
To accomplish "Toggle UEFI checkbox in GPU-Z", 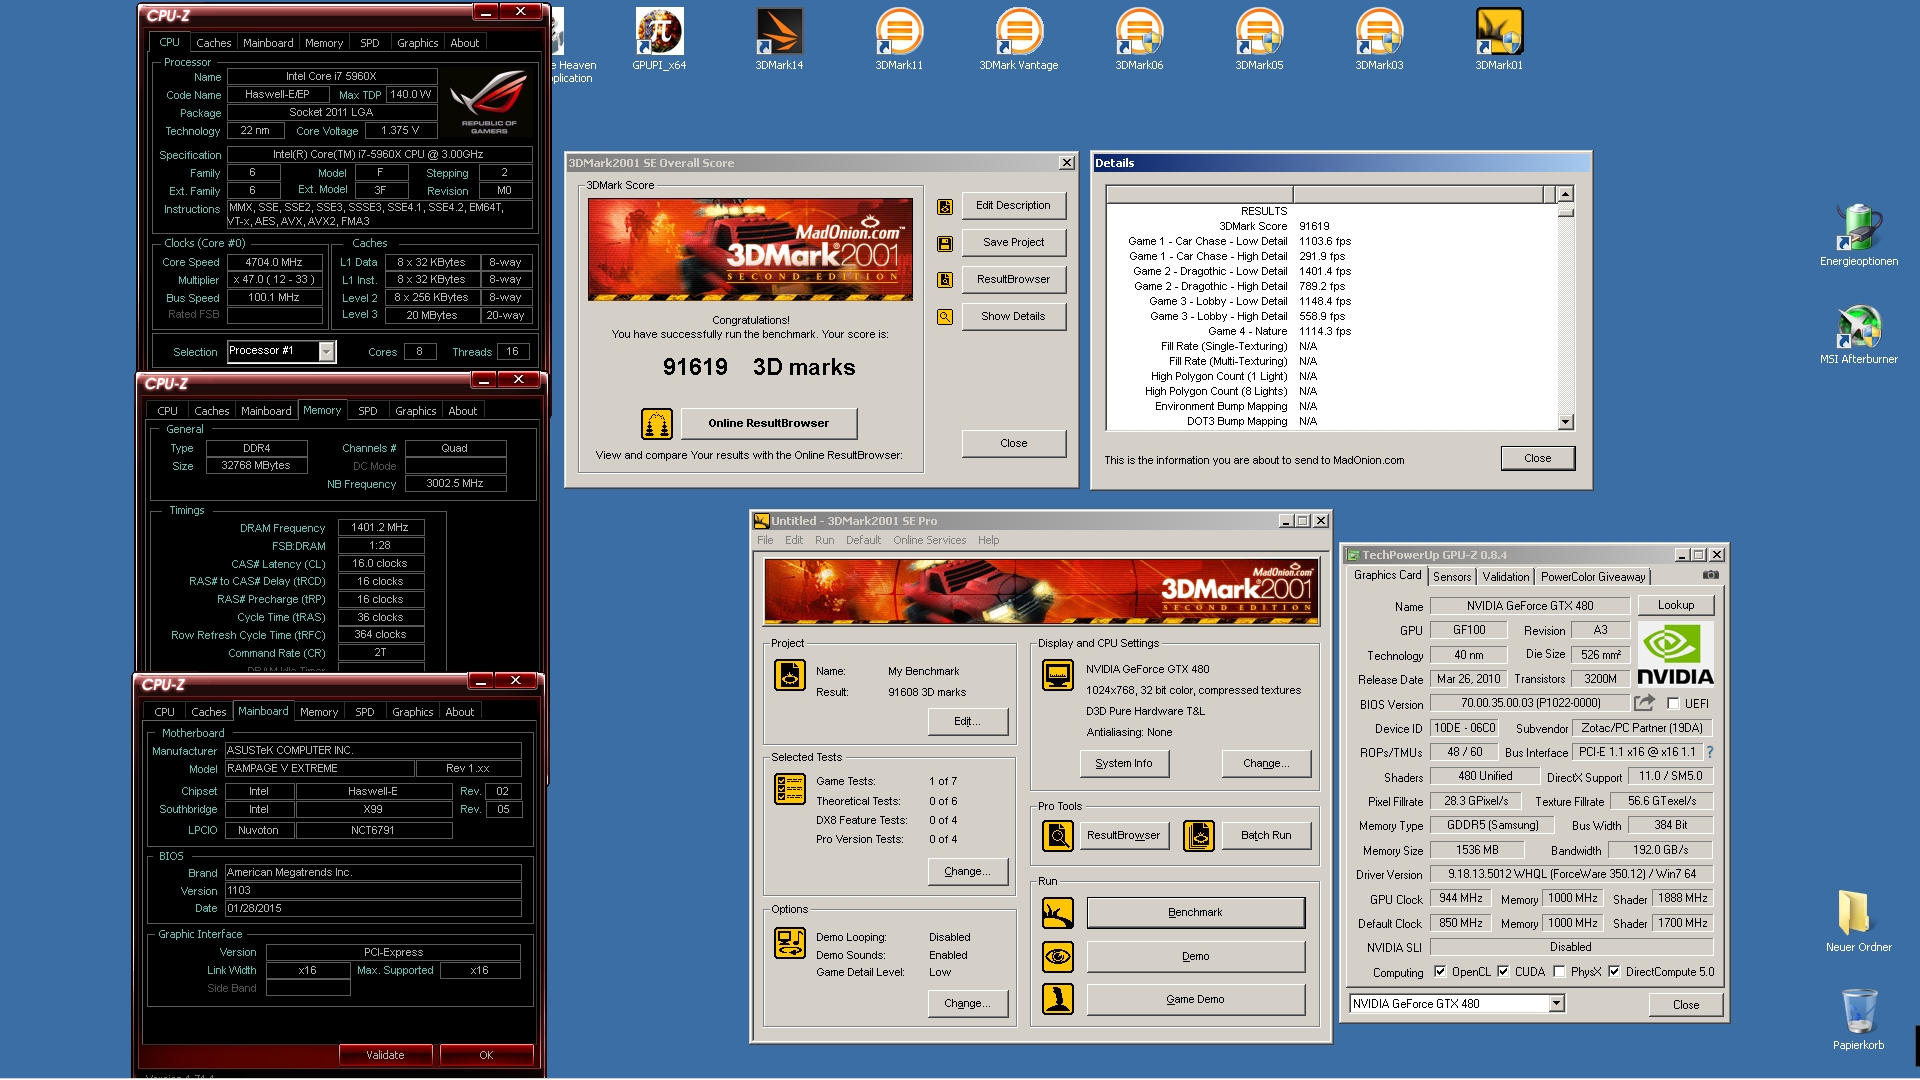I will pos(1673,704).
